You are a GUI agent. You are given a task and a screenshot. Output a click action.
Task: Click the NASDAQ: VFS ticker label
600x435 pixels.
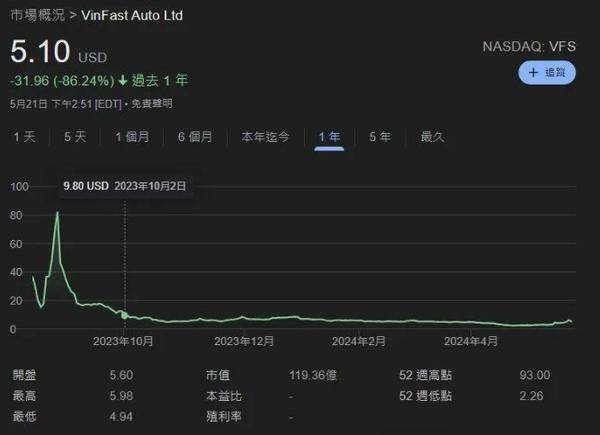(529, 46)
